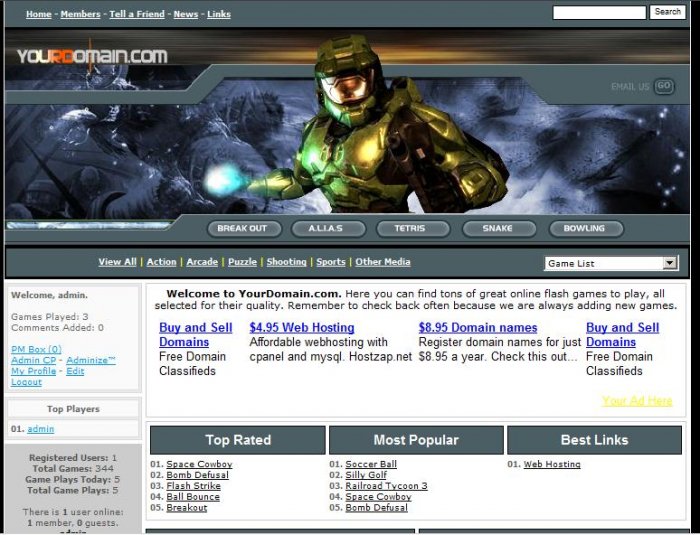Select the Shooting category
The width and height of the screenshot is (700, 535).
[287, 262]
